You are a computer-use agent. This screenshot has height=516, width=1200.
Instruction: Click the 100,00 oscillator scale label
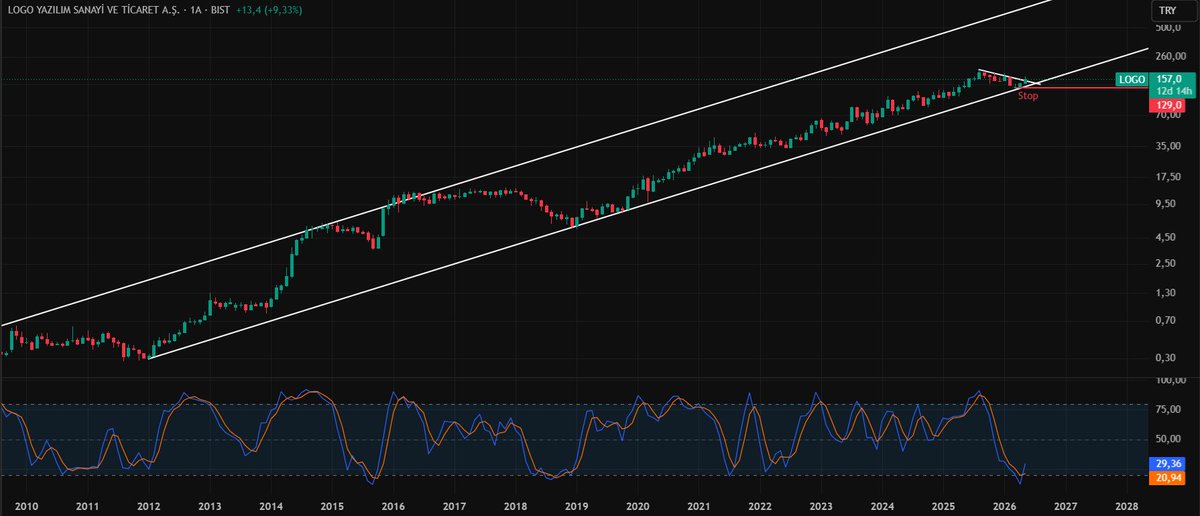click(1170, 381)
